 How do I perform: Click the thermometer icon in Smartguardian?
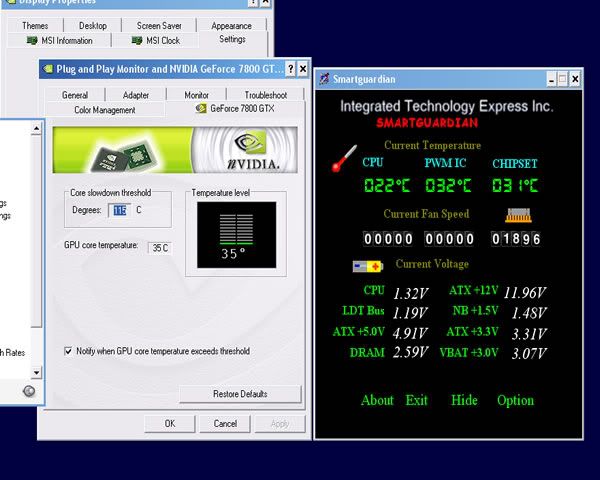[344, 158]
